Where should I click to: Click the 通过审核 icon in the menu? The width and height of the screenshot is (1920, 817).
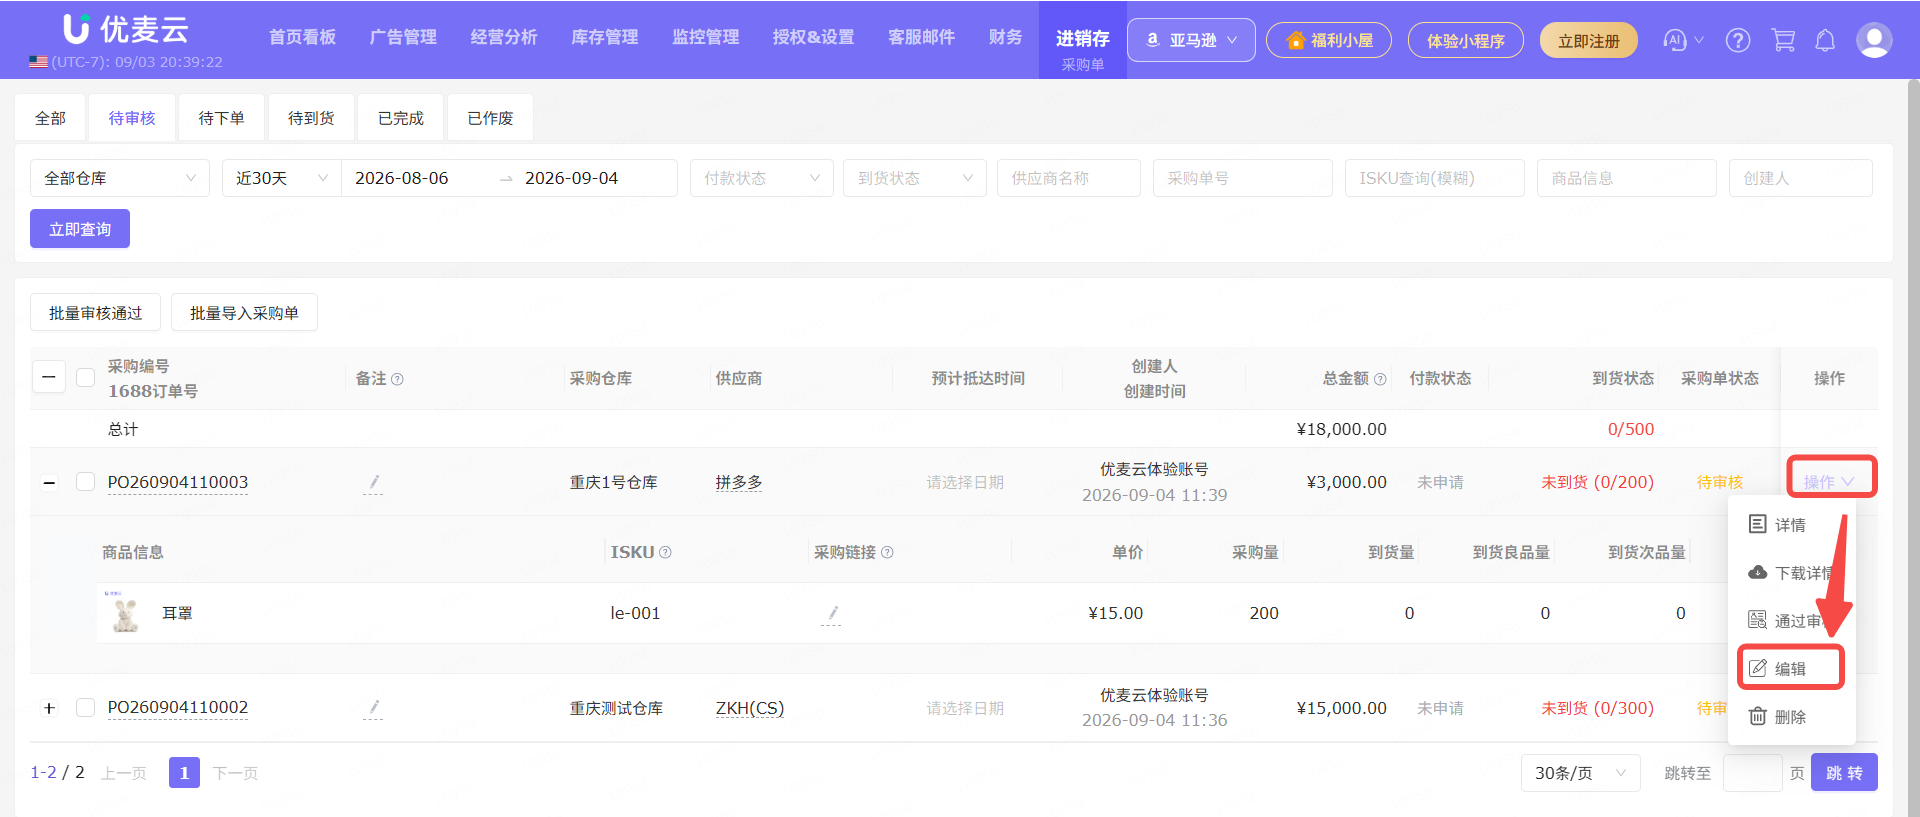coord(1757,620)
